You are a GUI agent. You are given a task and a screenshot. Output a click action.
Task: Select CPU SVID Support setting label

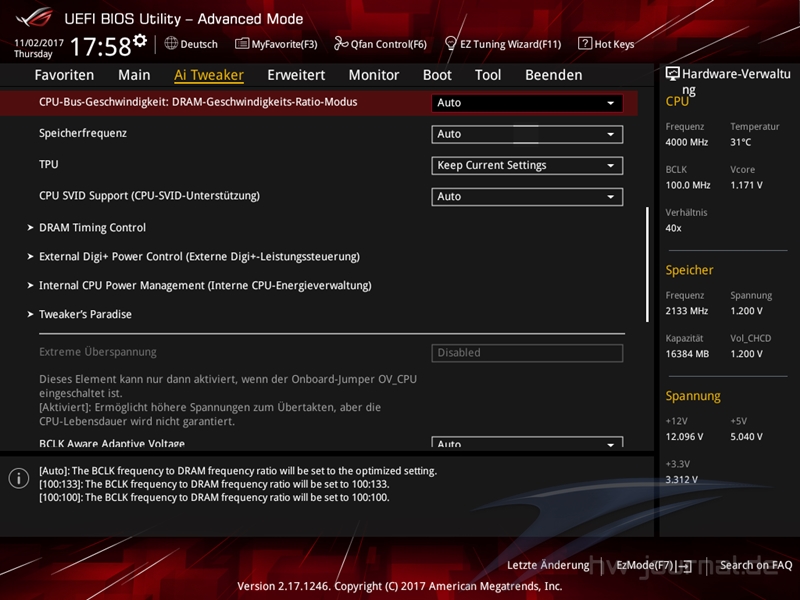(149, 196)
